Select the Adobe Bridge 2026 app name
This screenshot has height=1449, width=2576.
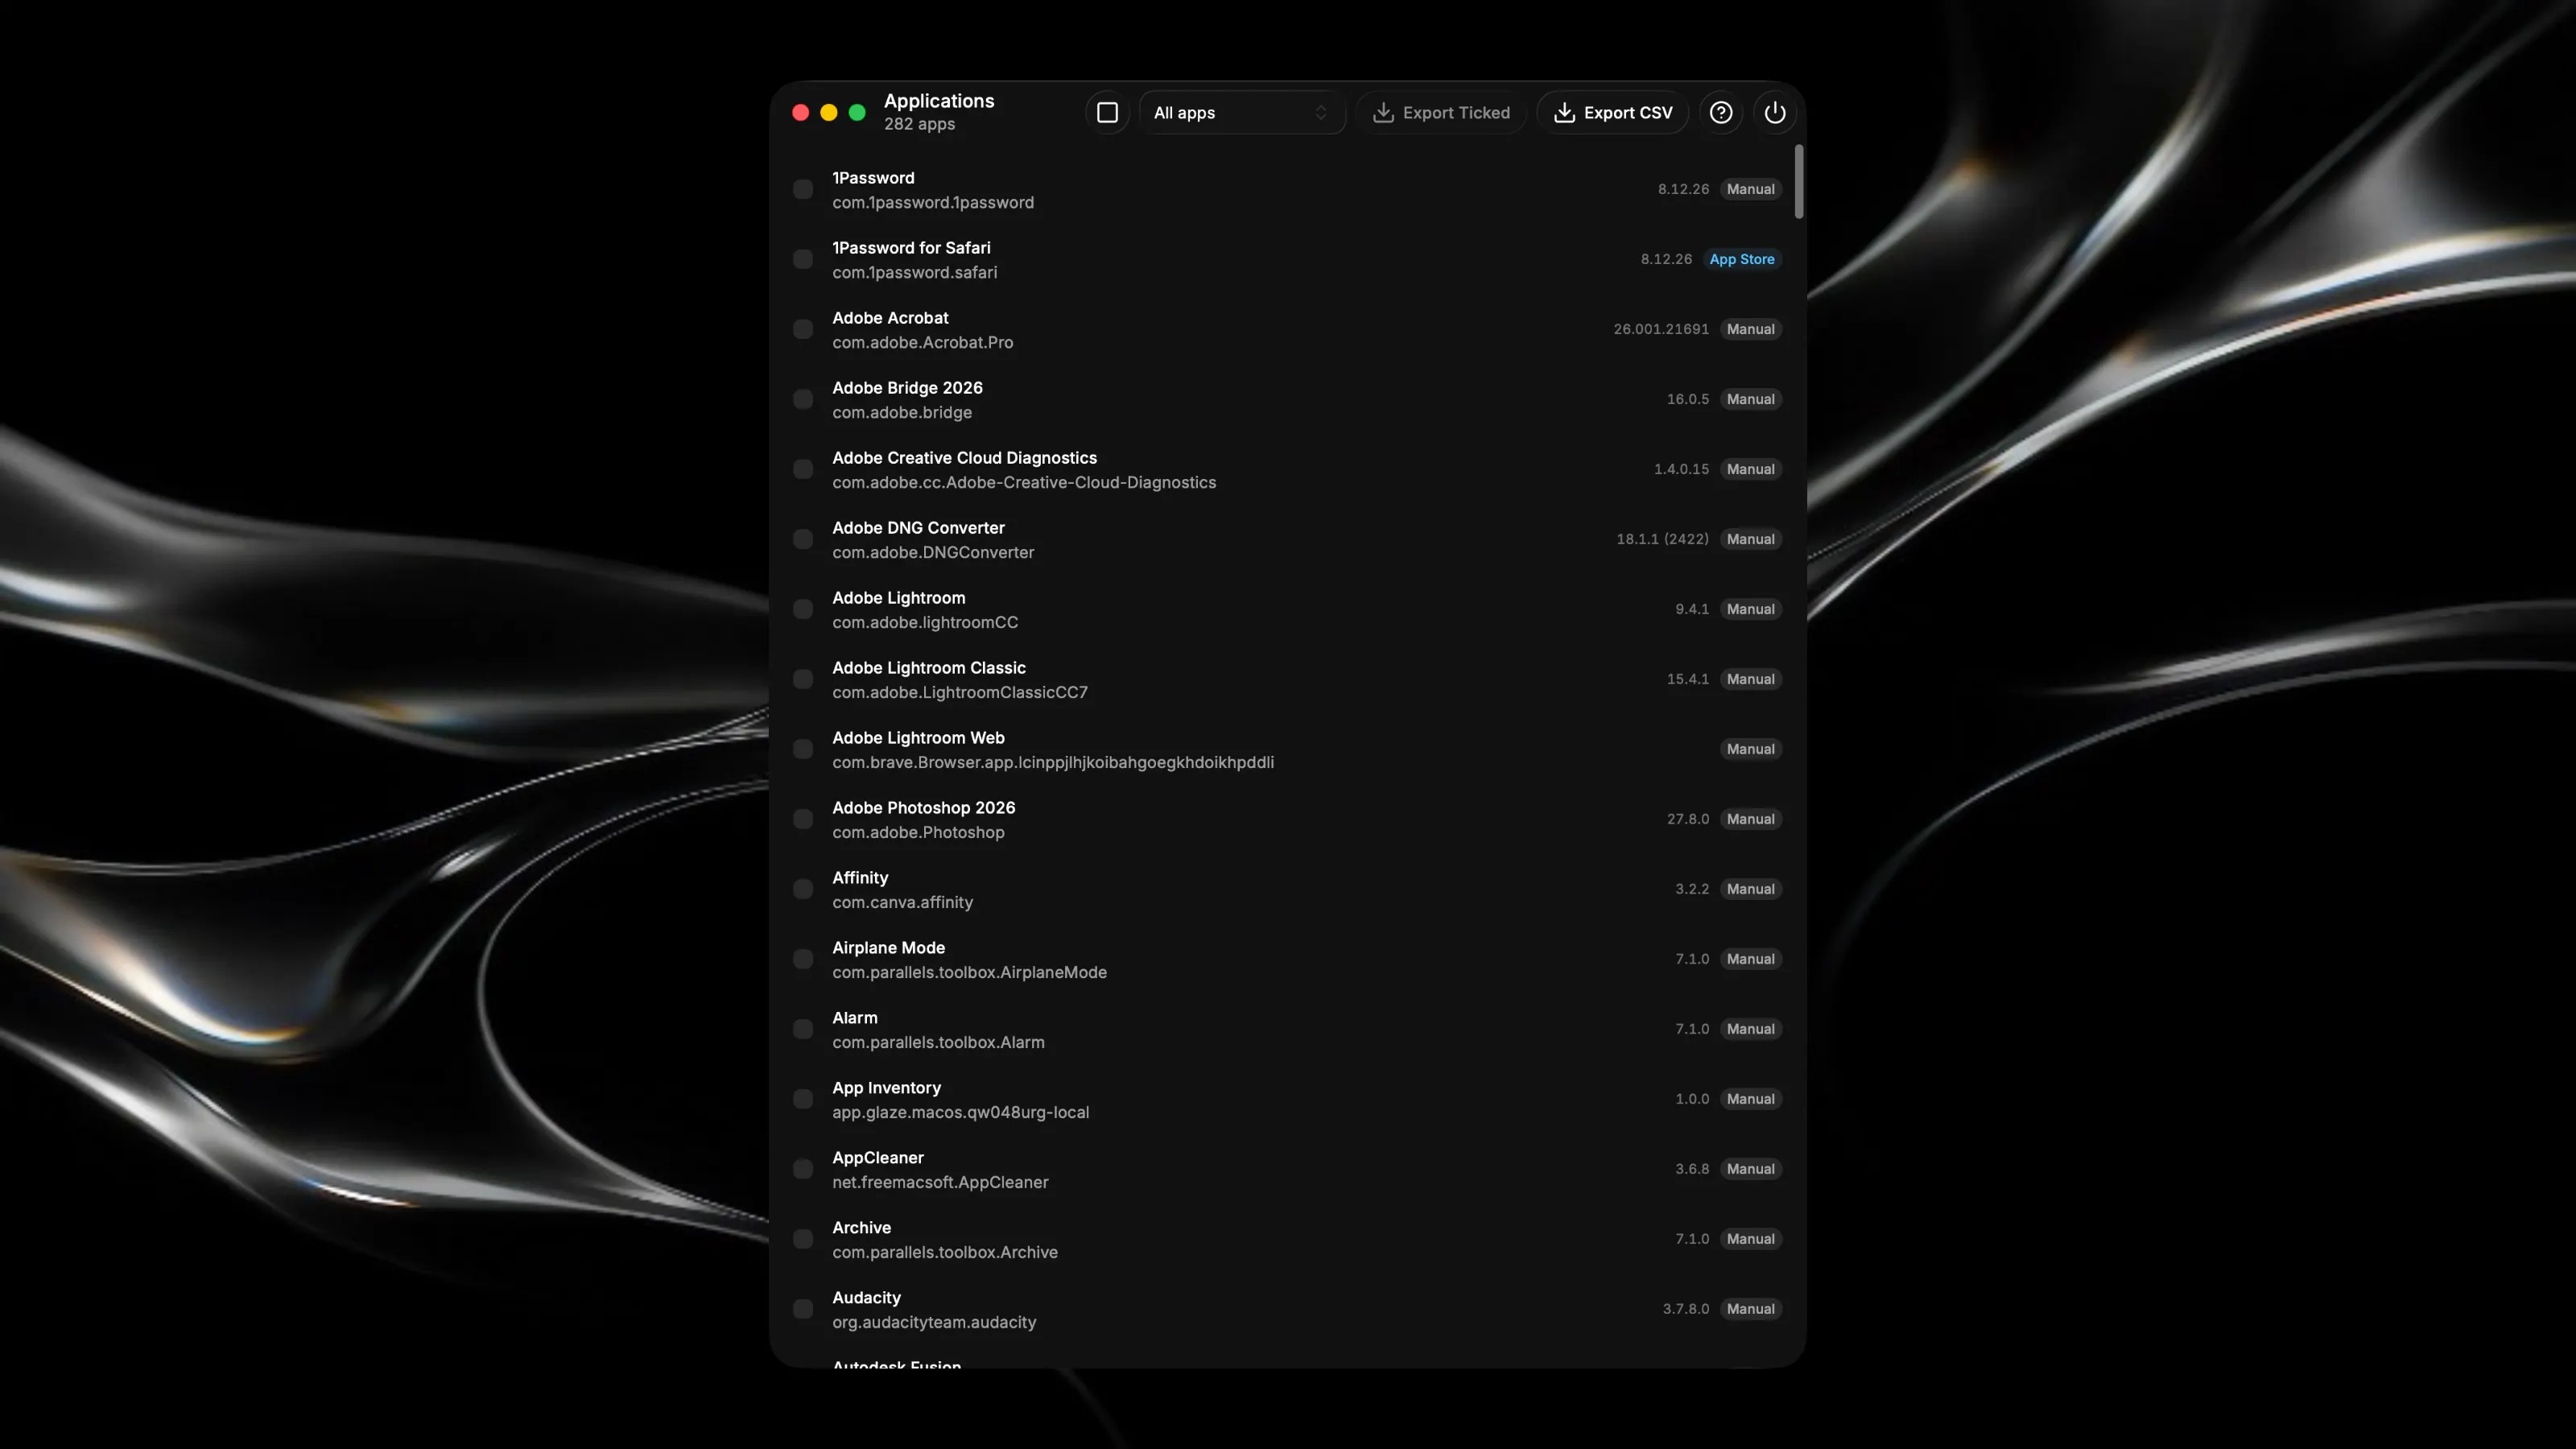click(x=907, y=388)
